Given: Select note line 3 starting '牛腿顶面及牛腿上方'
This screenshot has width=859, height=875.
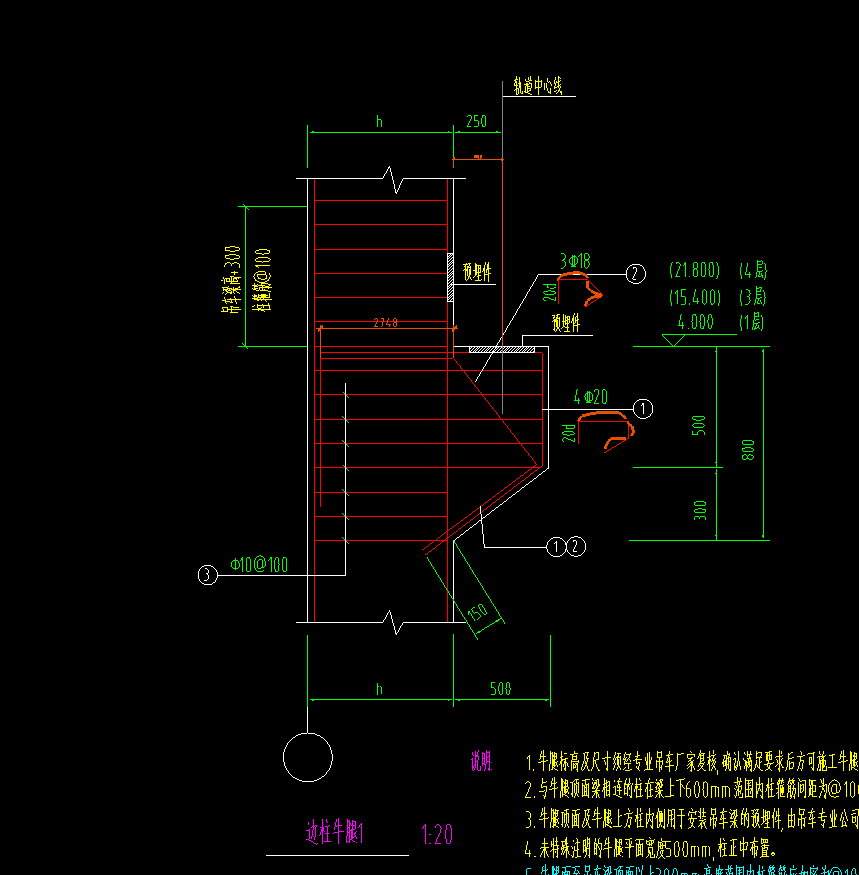Looking at the screenshot, I should (692, 819).
